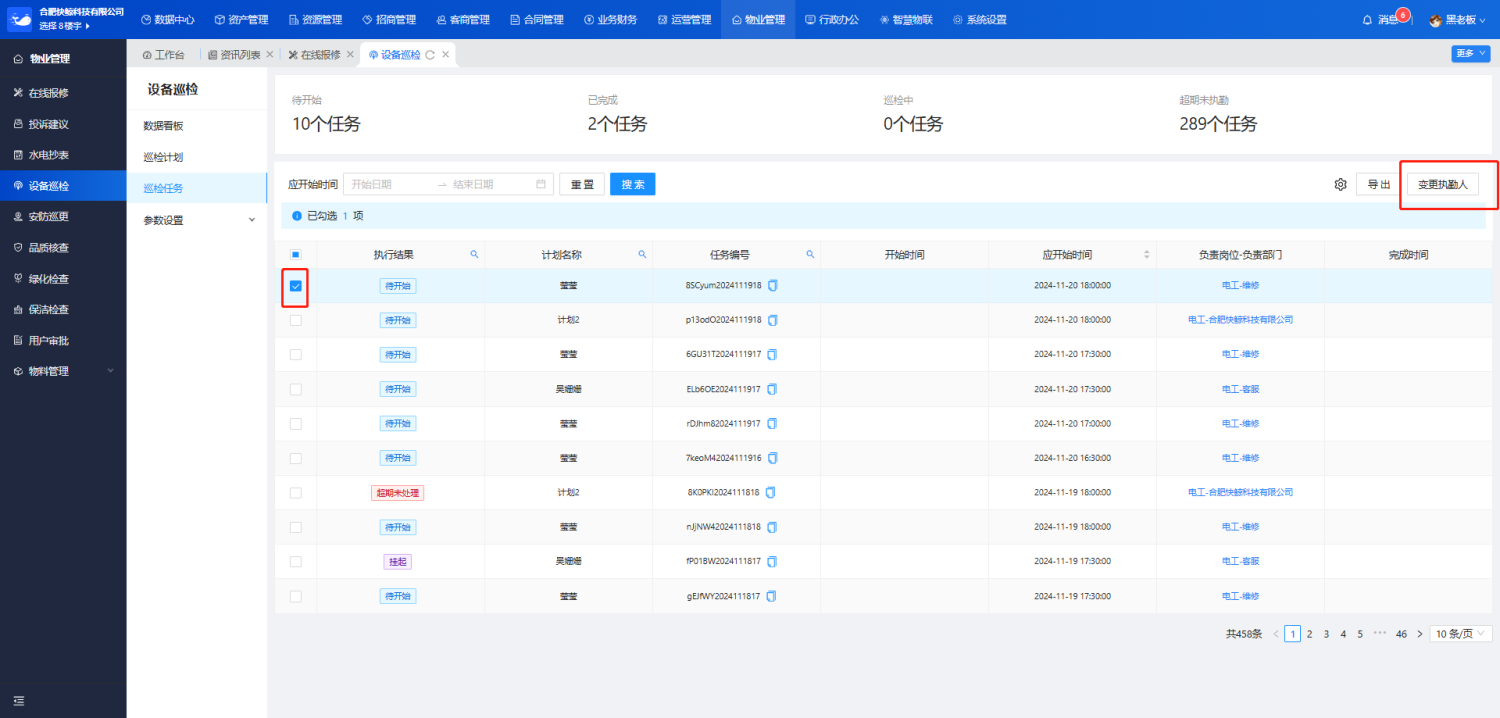
Task: Copy task number fP01BW2024111817
Action: pos(772,561)
